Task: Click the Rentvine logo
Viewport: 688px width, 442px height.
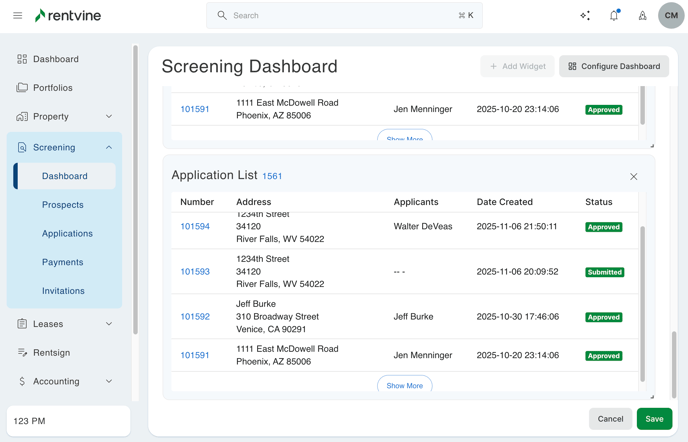Action: click(68, 15)
